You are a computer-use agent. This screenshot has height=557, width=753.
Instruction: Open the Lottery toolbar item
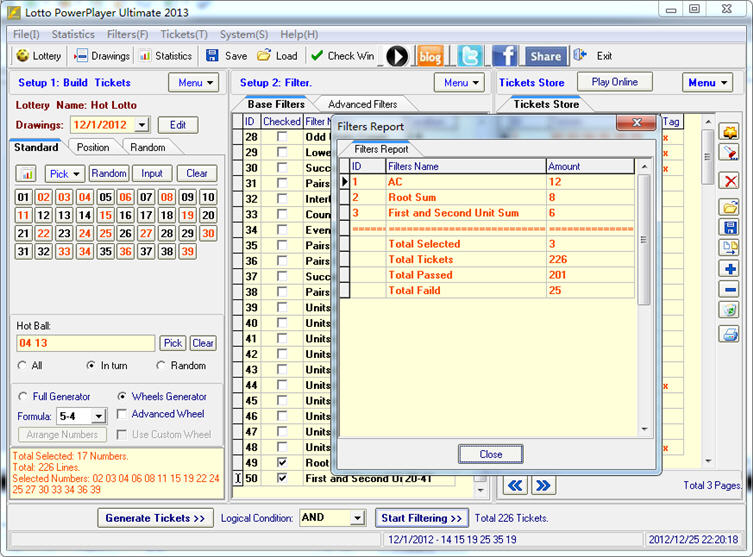click(39, 56)
